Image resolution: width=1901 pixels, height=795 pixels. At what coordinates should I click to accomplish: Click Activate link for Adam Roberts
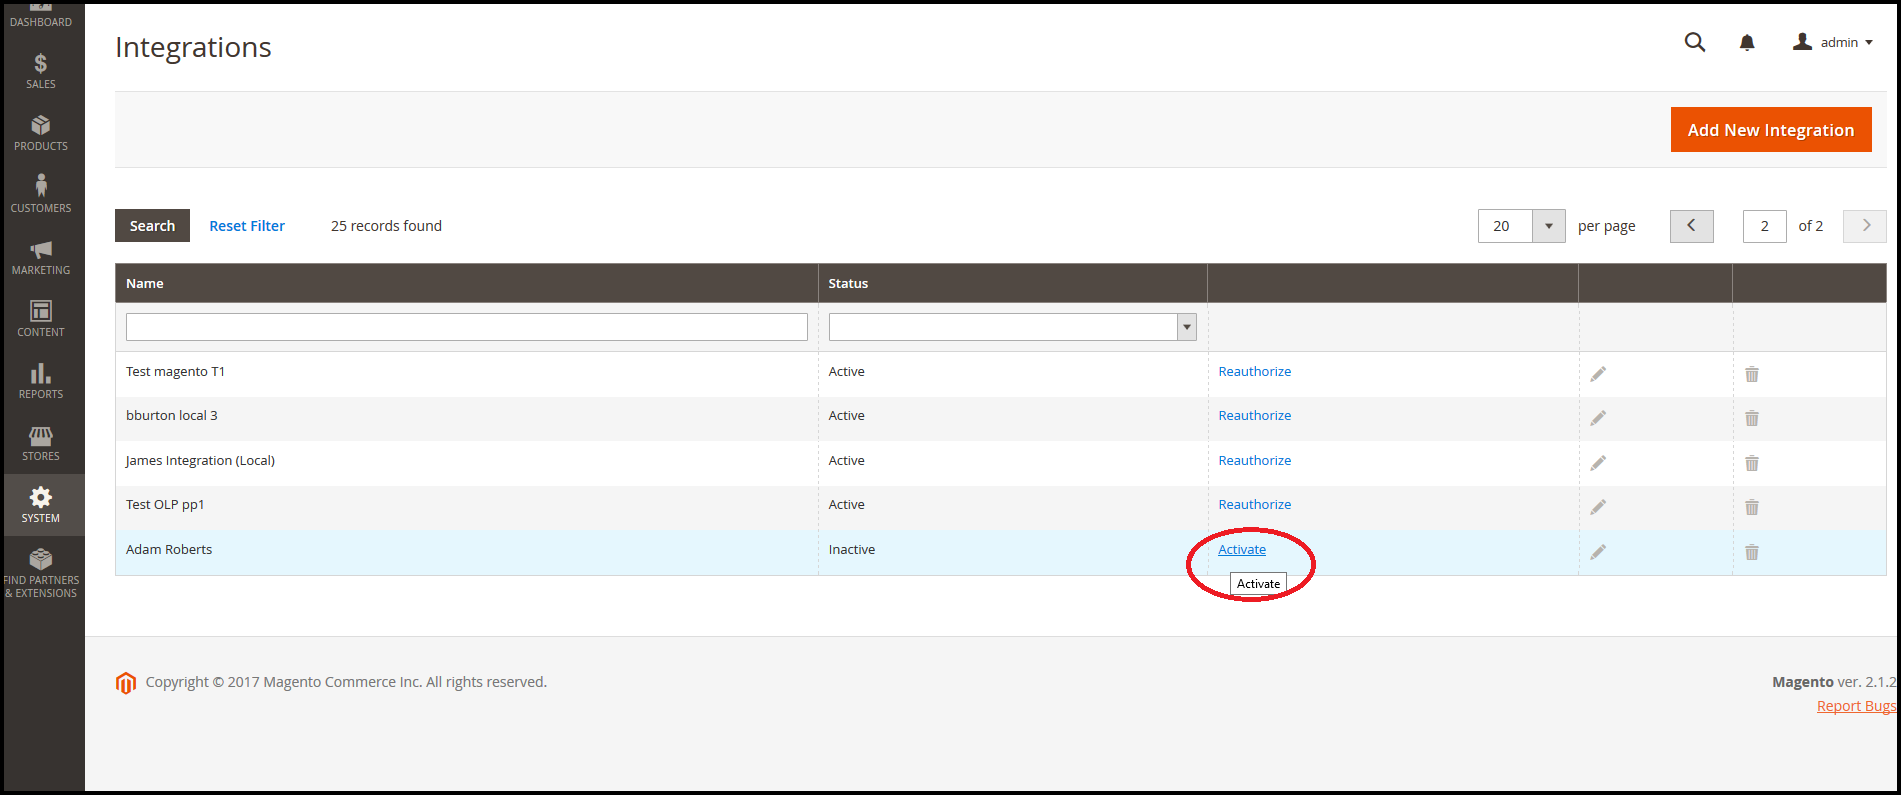(x=1241, y=550)
